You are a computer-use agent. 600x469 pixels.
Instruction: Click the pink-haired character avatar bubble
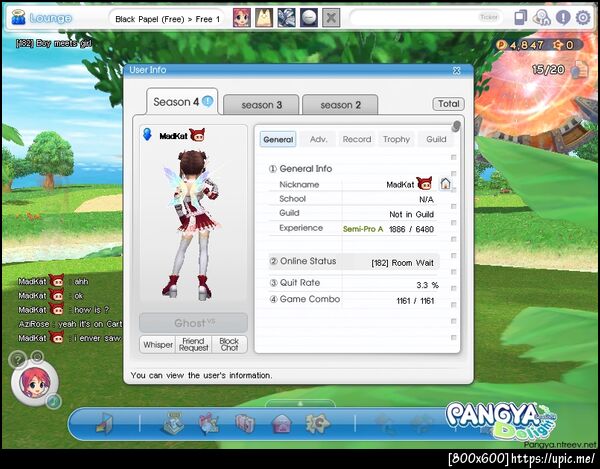34,382
